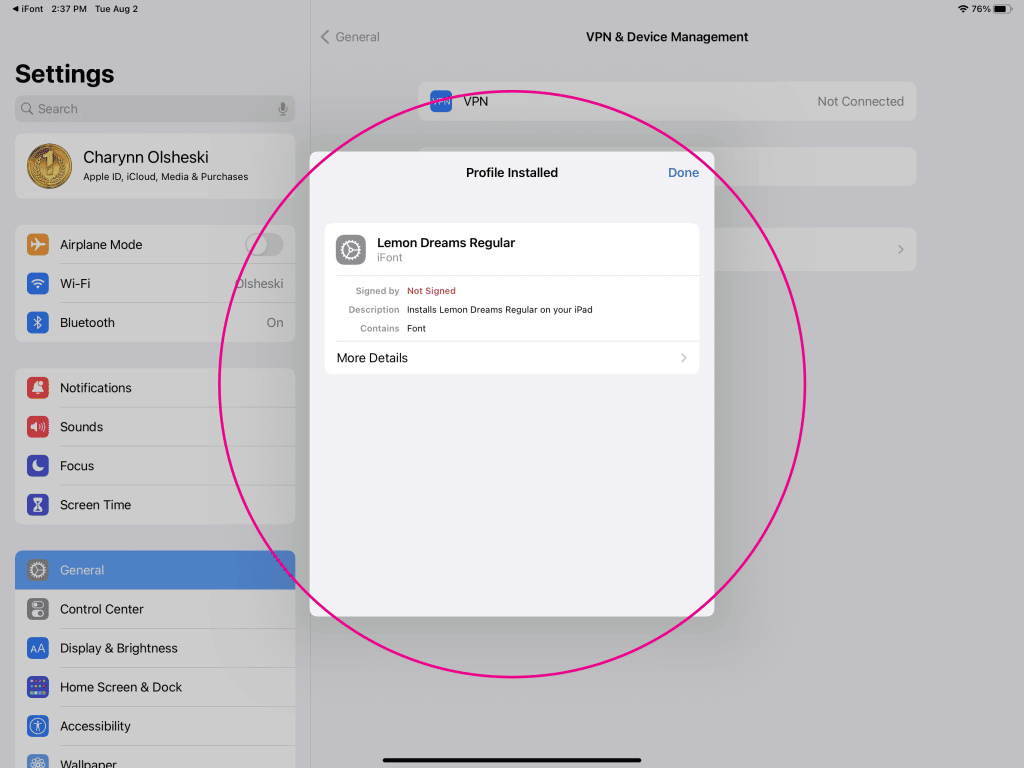This screenshot has width=1024, height=768.
Task: Tap the Notifications bell icon
Action: (38, 388)
